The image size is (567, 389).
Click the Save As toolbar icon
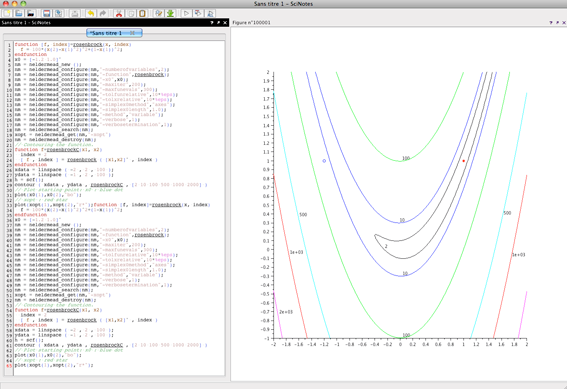click(x=58, y=13)
